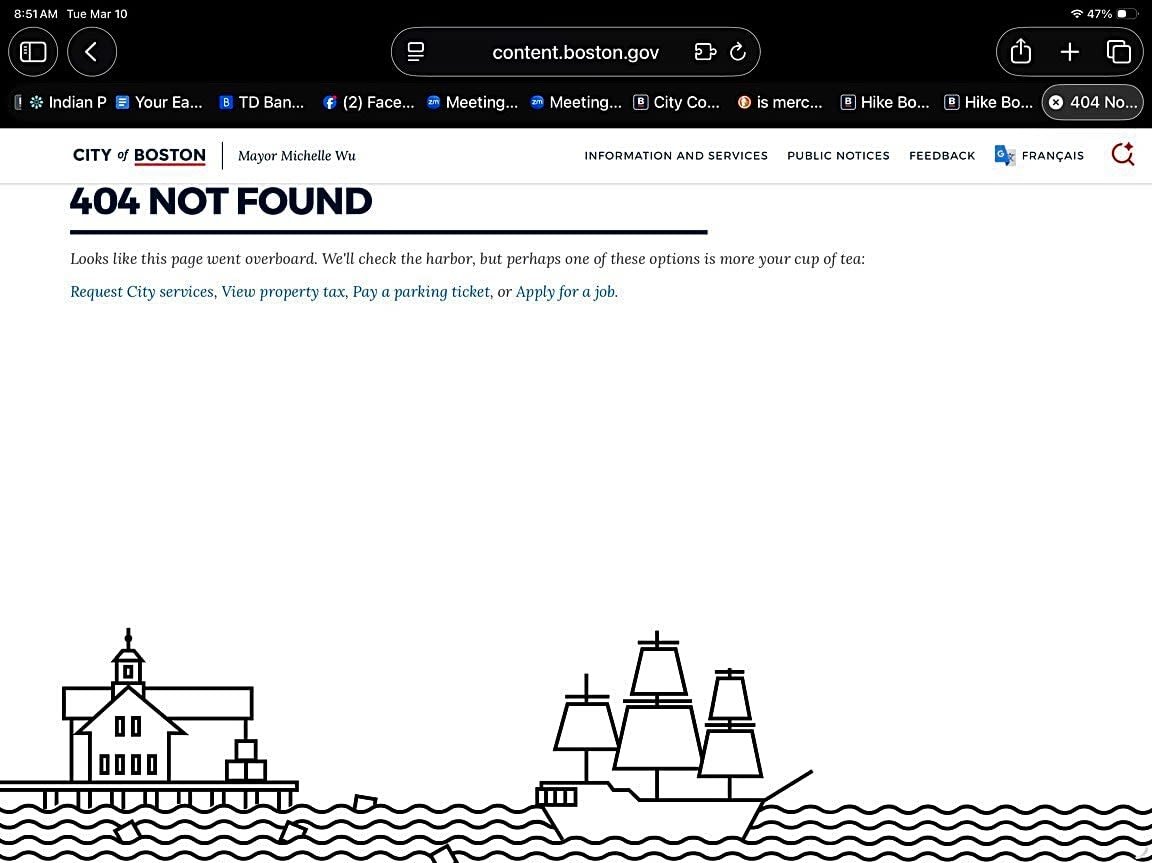Switch to the Facebook tab

click(368, 102)
